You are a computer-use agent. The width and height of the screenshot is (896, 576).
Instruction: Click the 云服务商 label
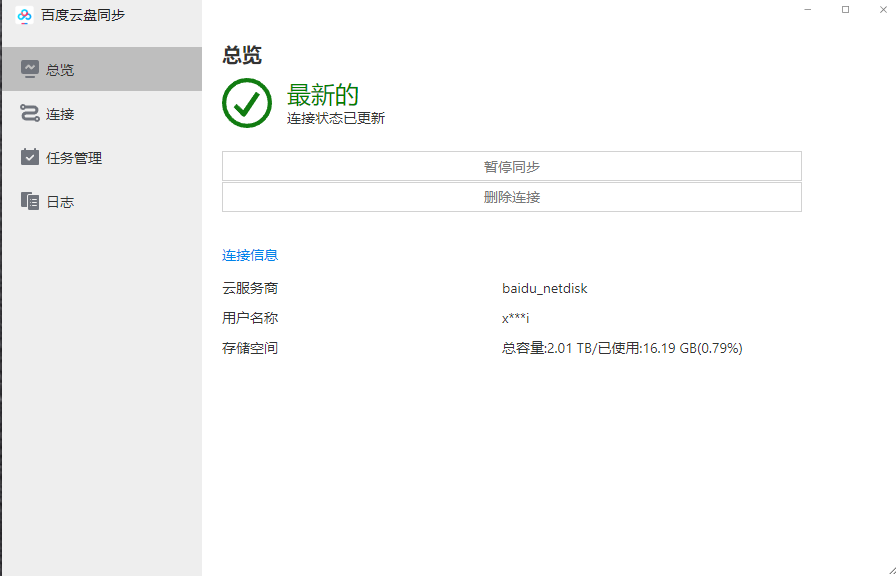click(250, 288)
